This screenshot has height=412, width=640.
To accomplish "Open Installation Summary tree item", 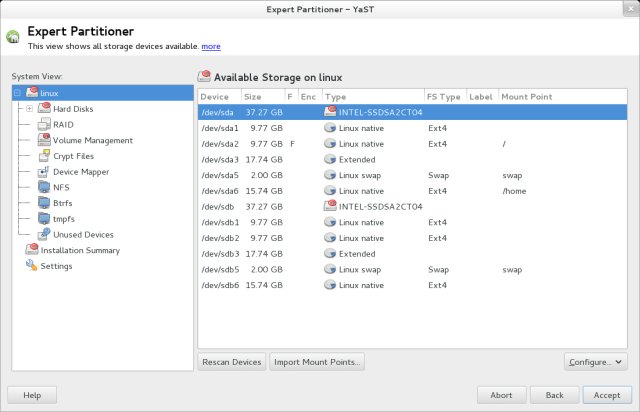I will coord(80,250).
